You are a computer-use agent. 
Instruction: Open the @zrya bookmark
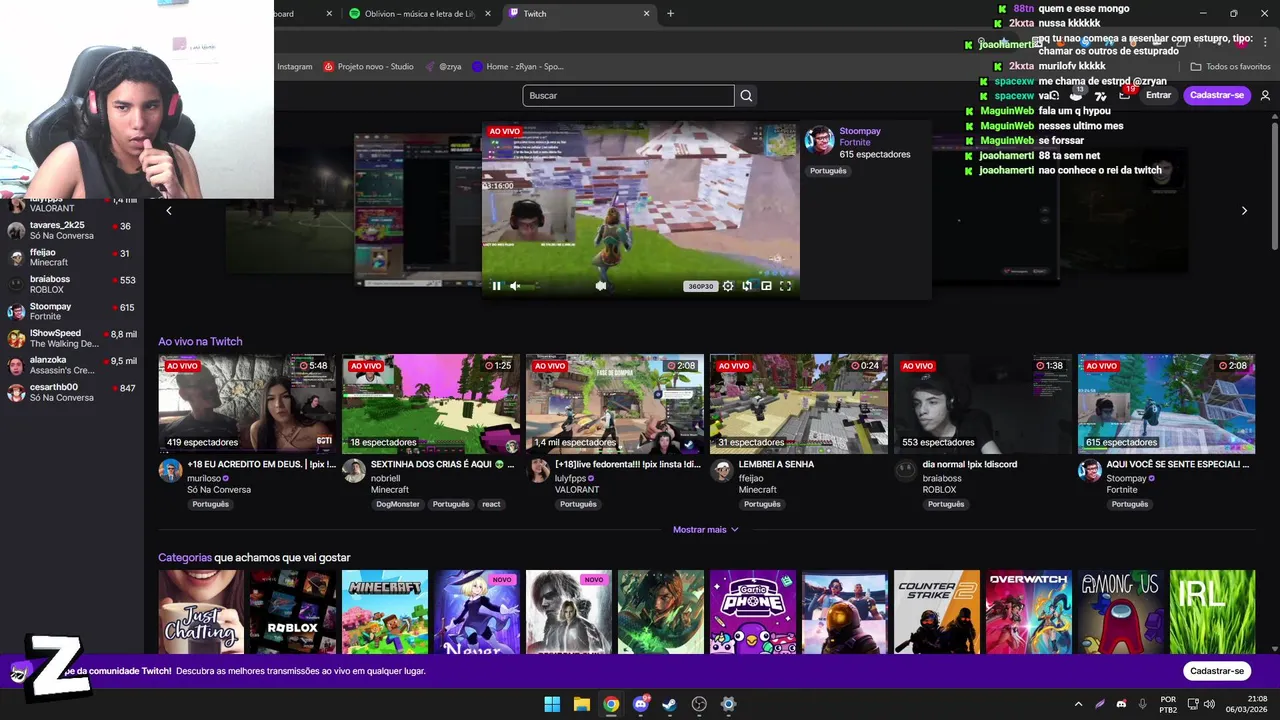pyautogui.click(x=443, y=67)
